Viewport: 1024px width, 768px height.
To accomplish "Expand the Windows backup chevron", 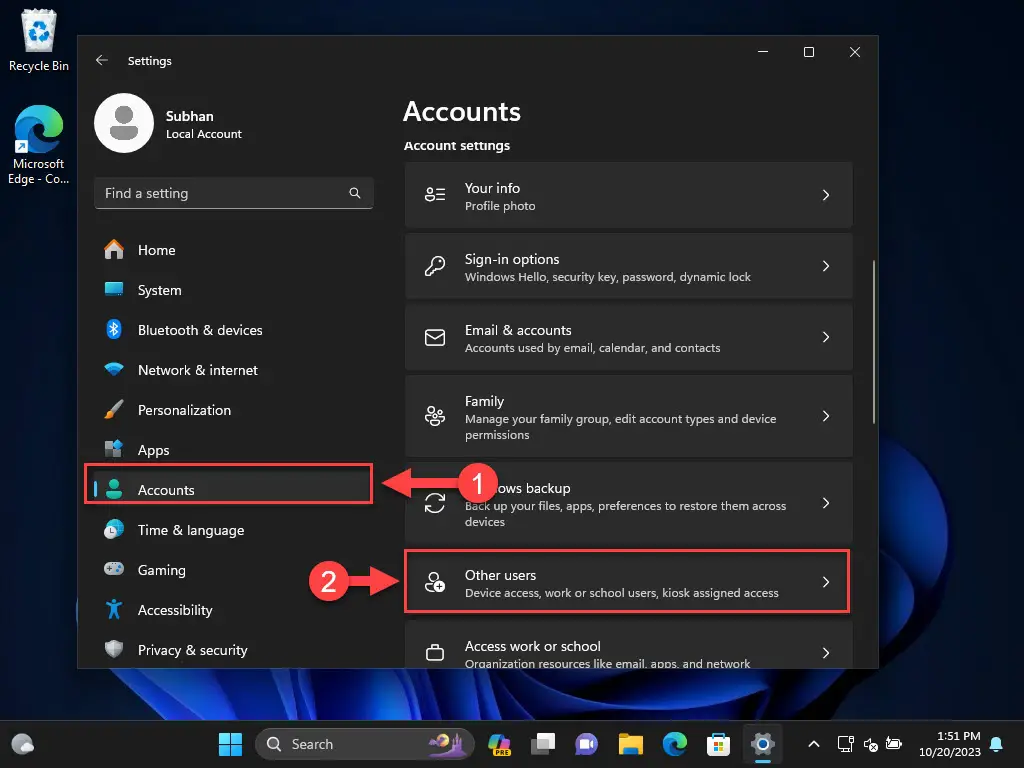I will [x=825, y=503].
